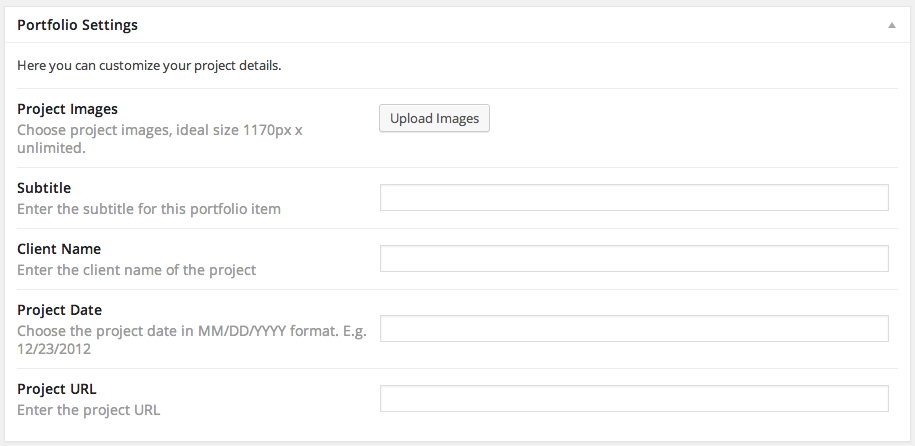Collapse the Portfolio Settings panel arrow
This screenshot has width=915, height=446.
tap(892, 25)
